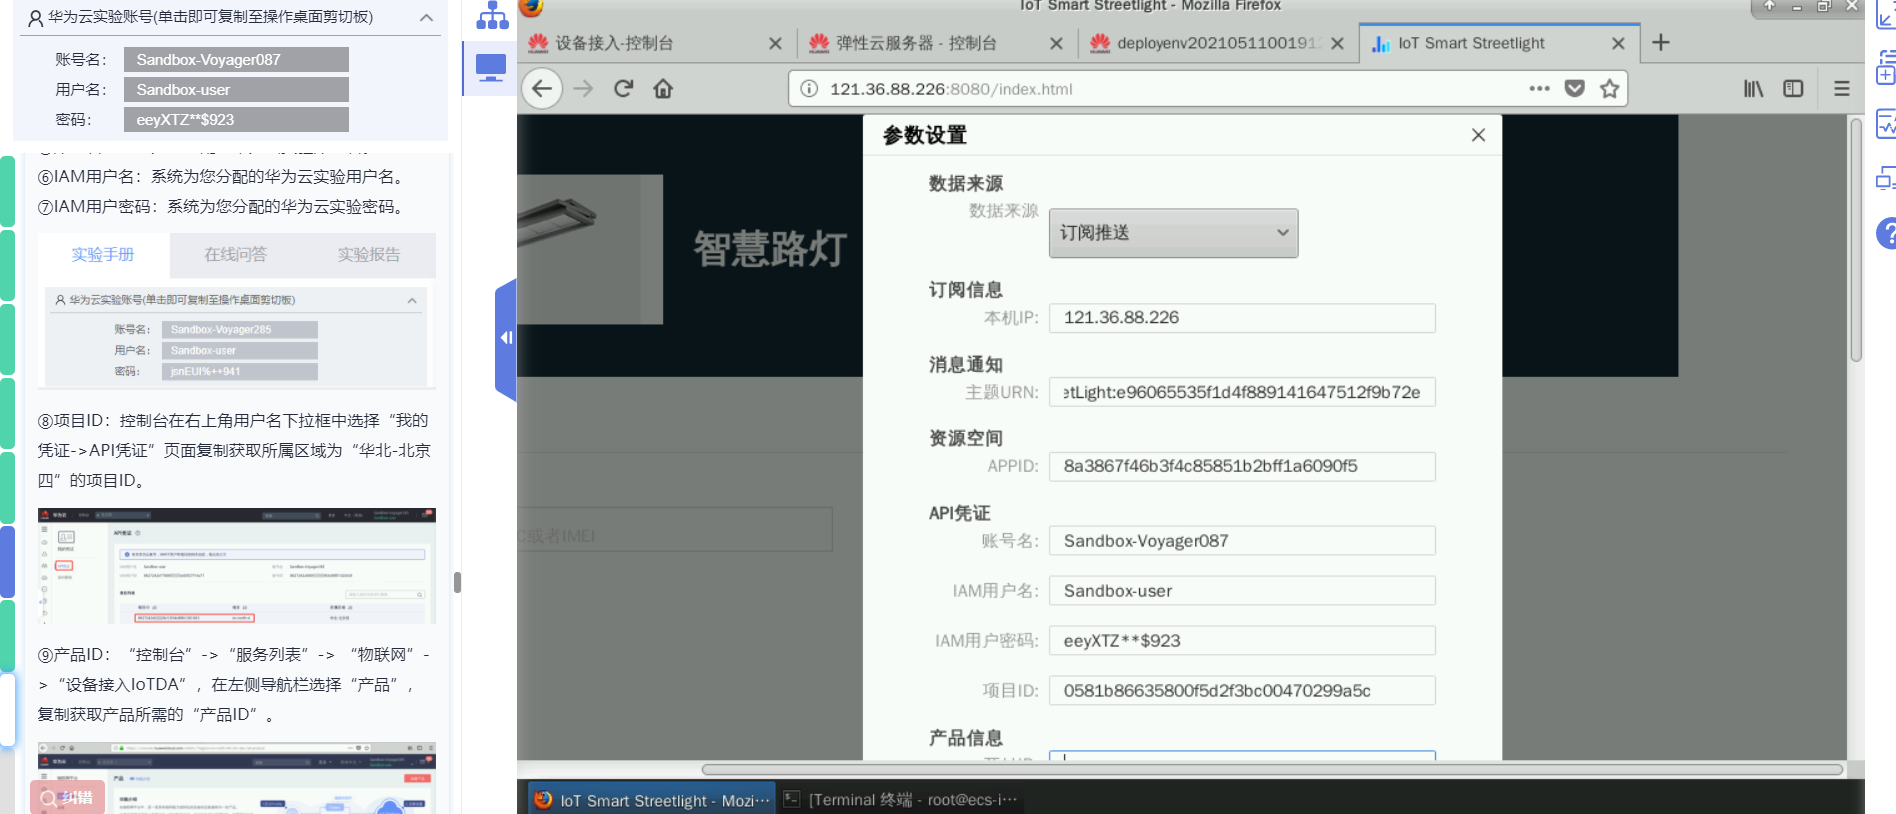Edit the APPID field
1896x814 pixels.
click(x=1242, y=466)
